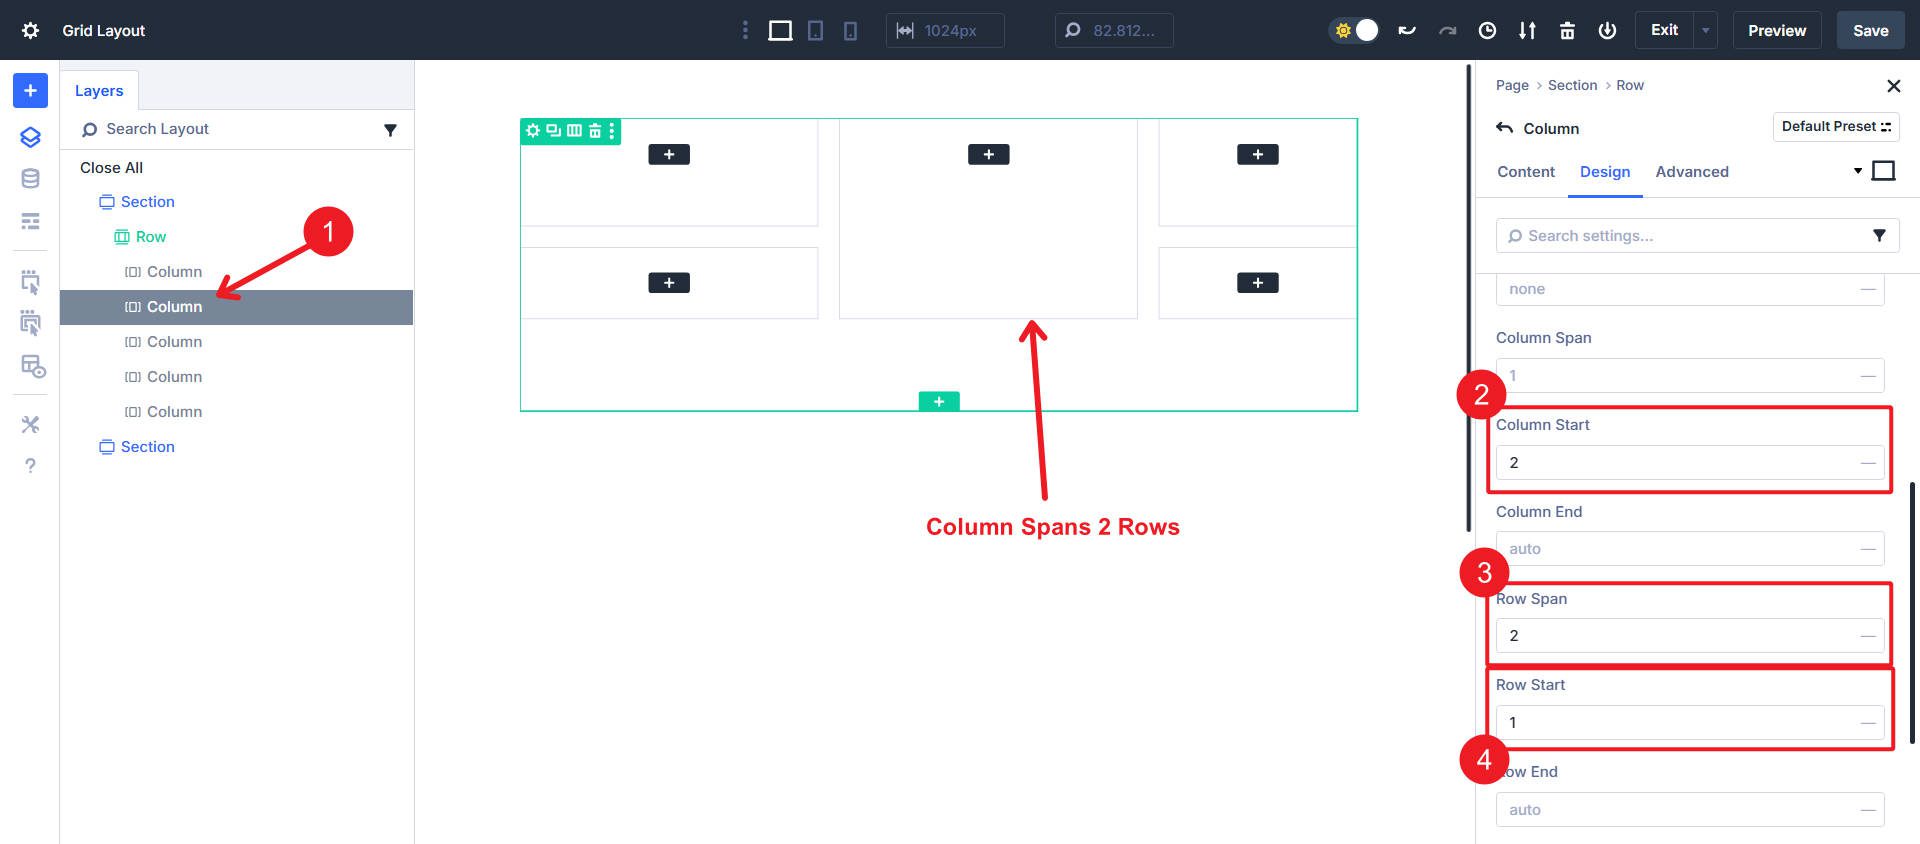This screenshot has width=1920, height=844.
Task: Open the Default Preset dropdown
Action: pyautogui.click(x=1835, y=127)
